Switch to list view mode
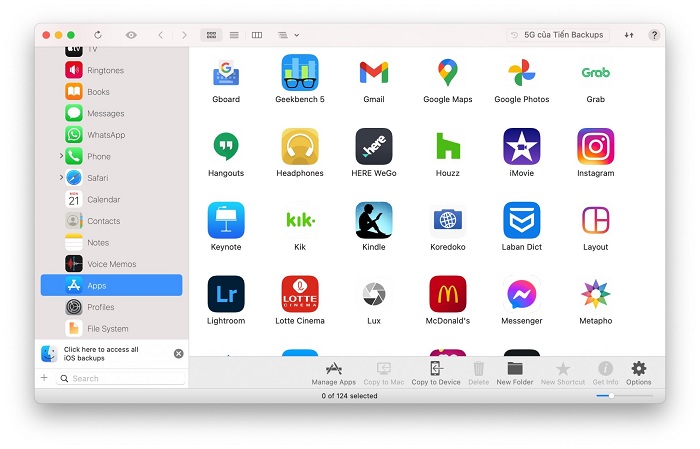Screen dimensions: 700x449 pyautogui.click(x=234, y=35)
